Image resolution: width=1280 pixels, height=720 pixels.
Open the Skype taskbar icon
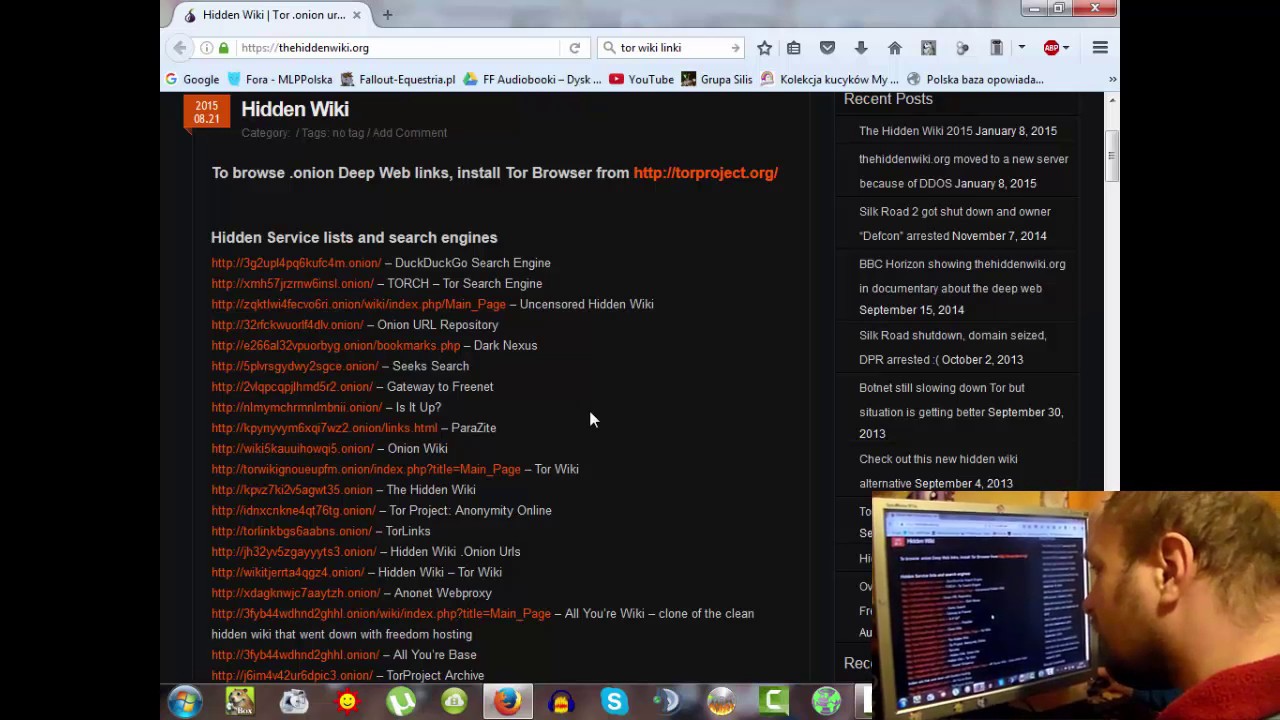(614, 702)
